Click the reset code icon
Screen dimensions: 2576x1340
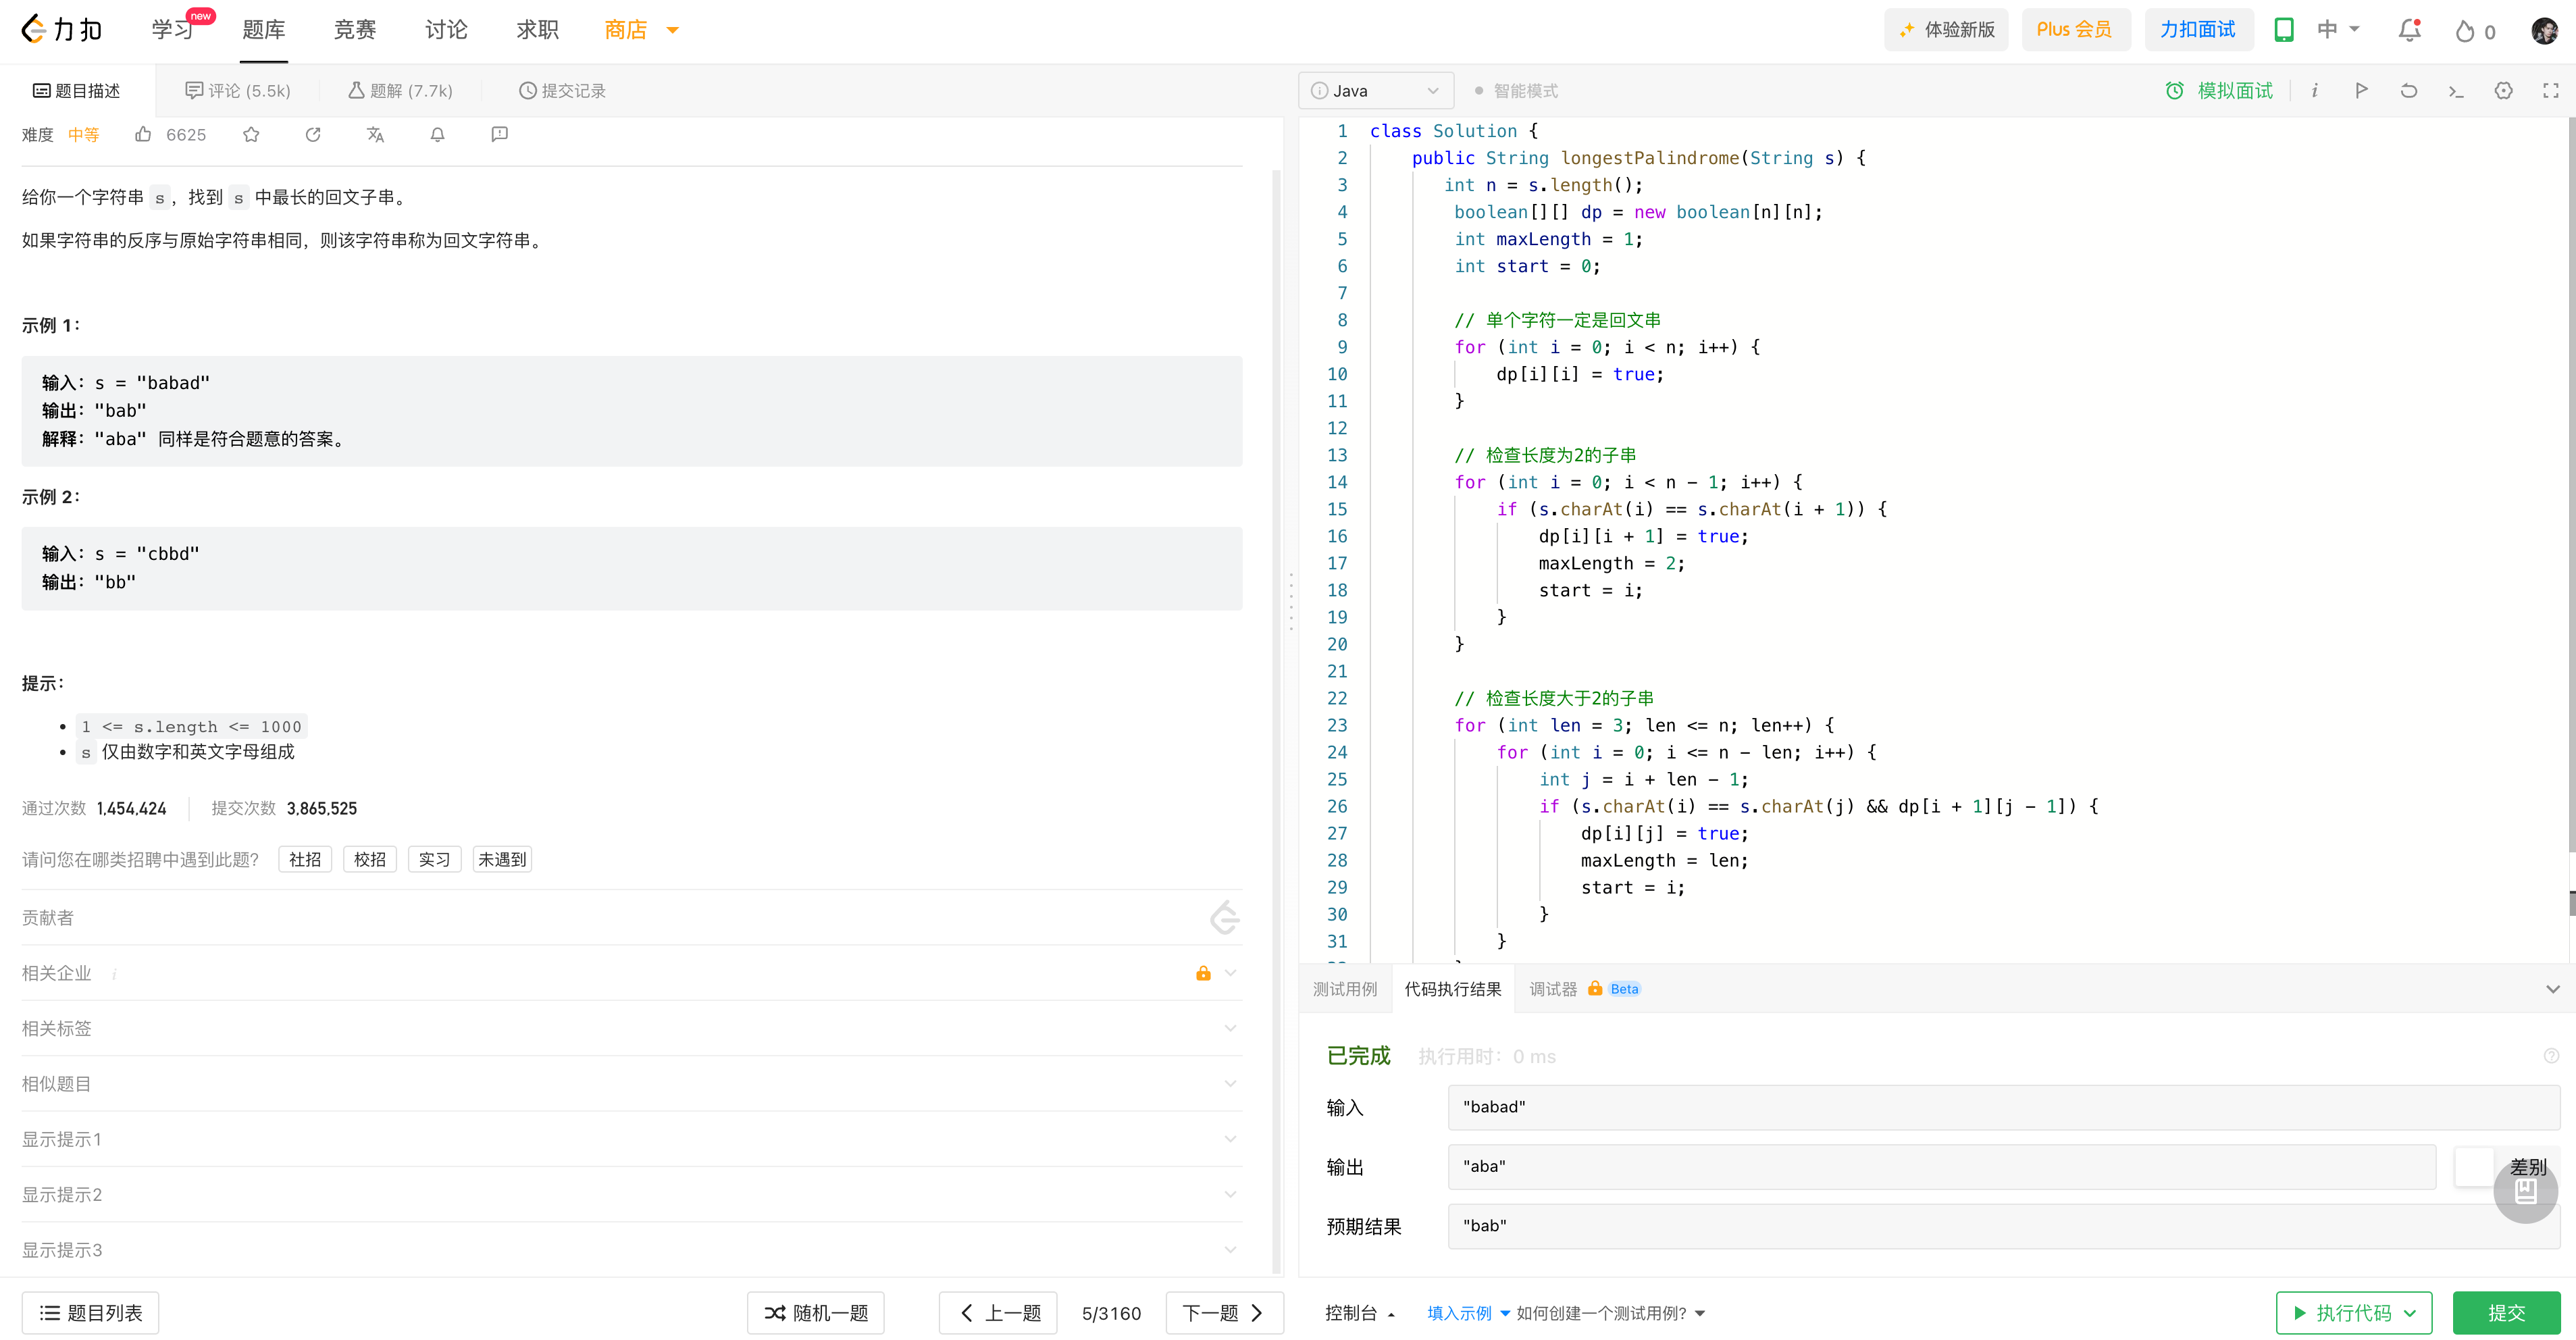[x=2408, y=91]
